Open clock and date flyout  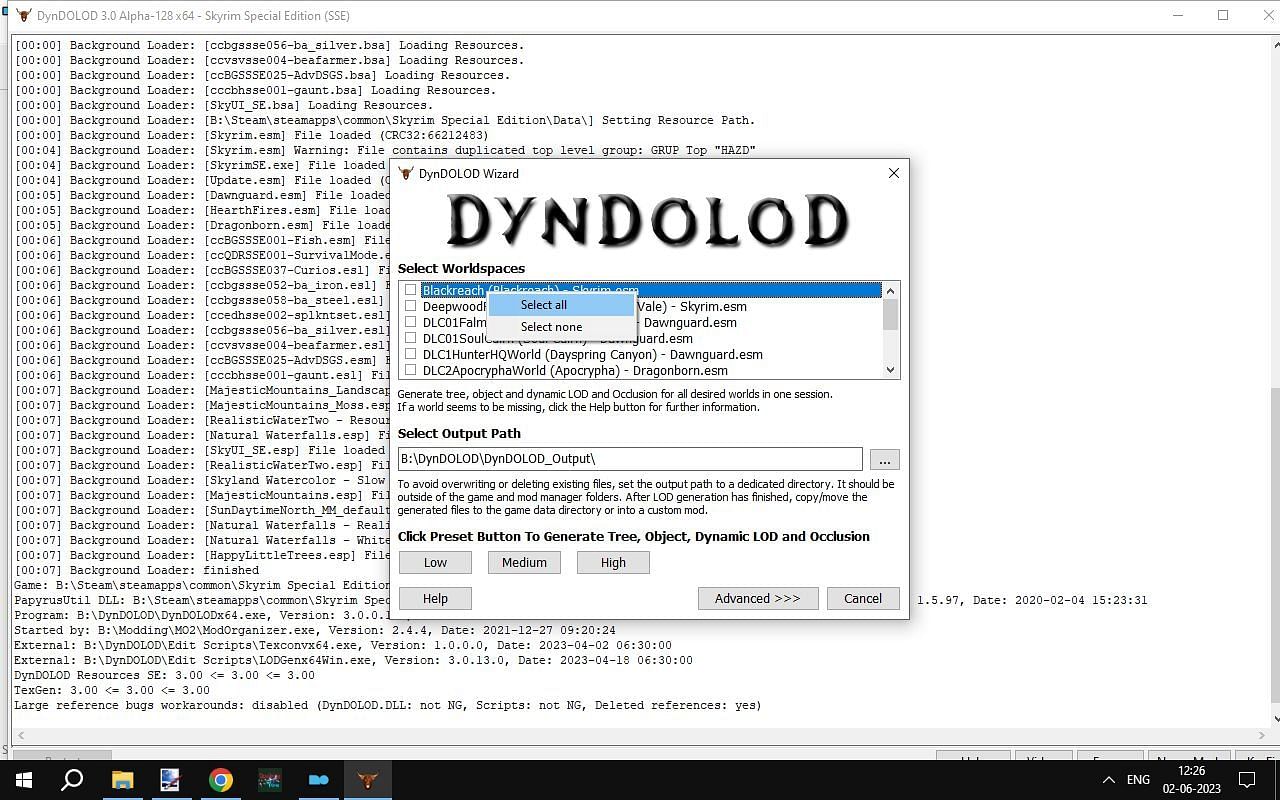point(1191,780)
